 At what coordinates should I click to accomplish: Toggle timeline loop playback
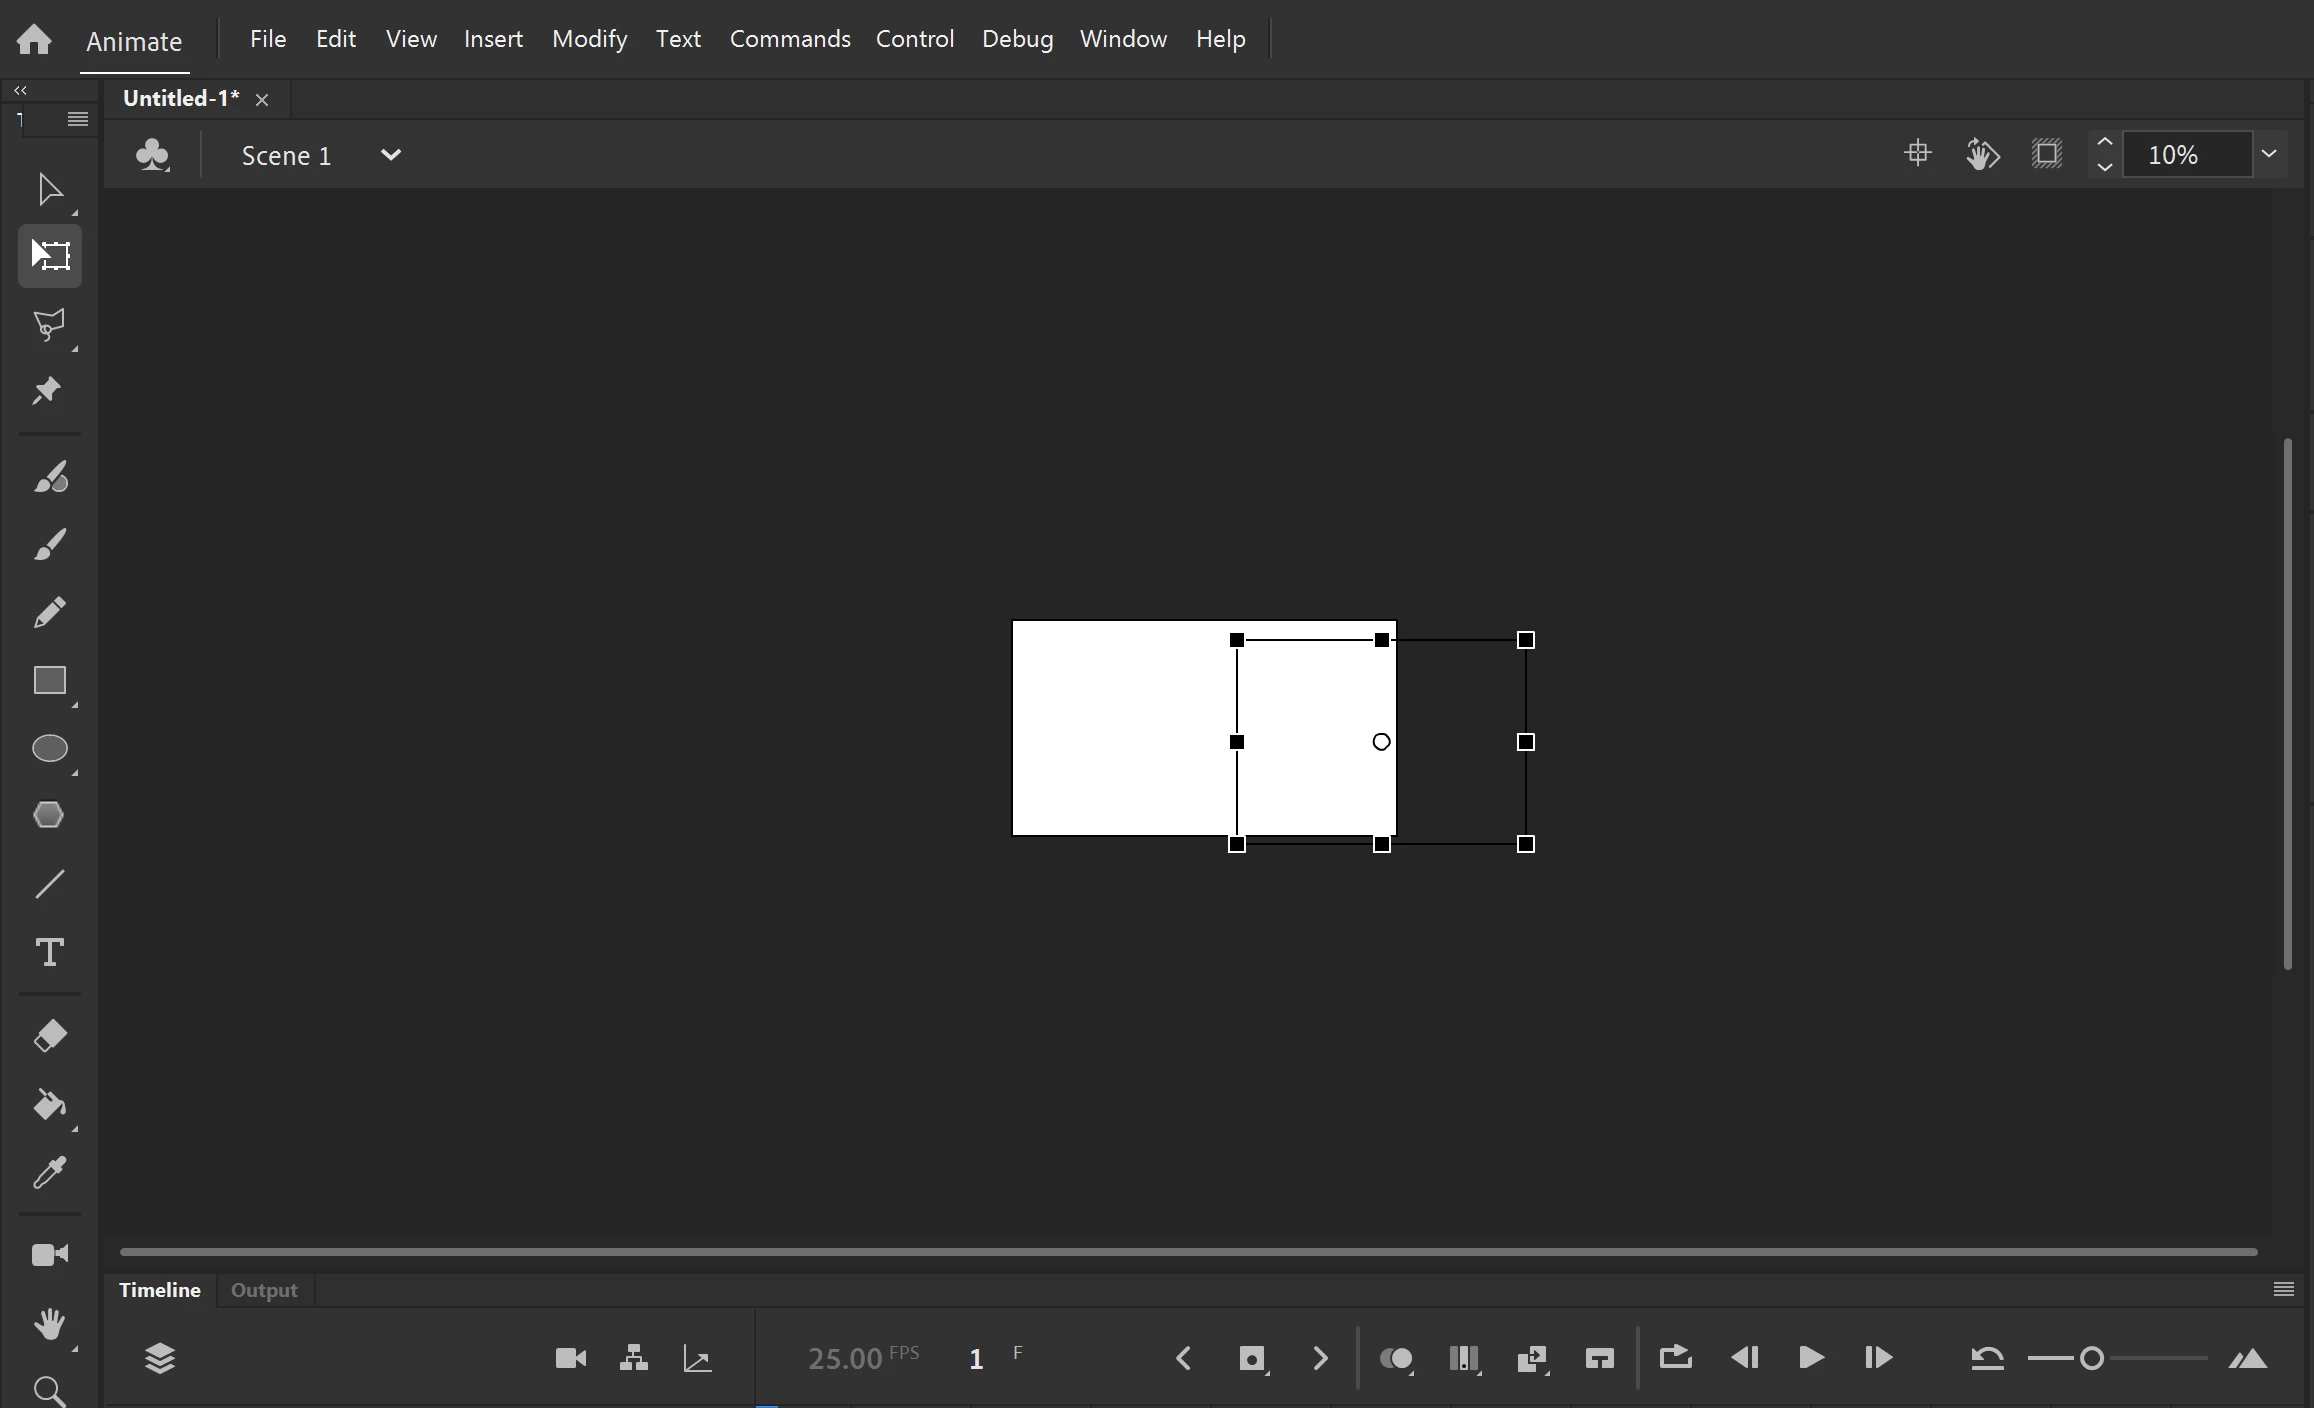(1675, 1357)
